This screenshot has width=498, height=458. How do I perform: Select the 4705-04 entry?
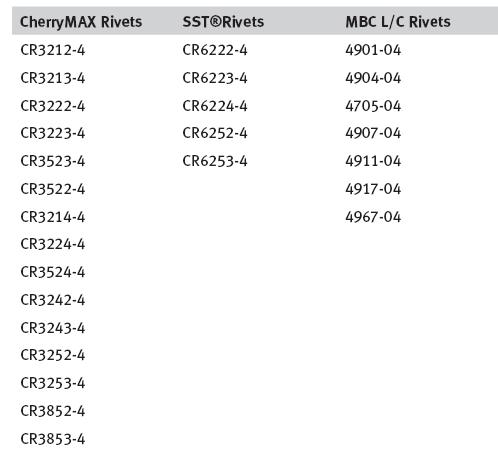(373, 106)
